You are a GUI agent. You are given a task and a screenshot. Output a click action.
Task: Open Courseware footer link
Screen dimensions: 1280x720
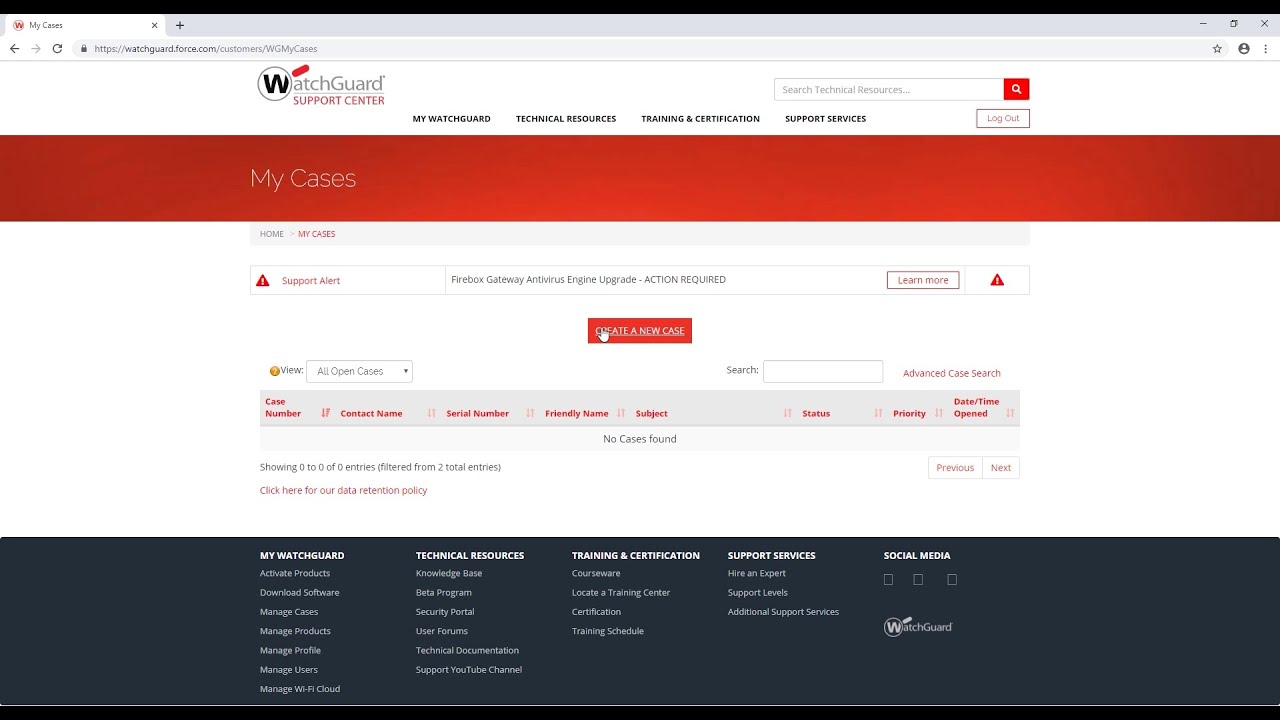coord(596,573)
